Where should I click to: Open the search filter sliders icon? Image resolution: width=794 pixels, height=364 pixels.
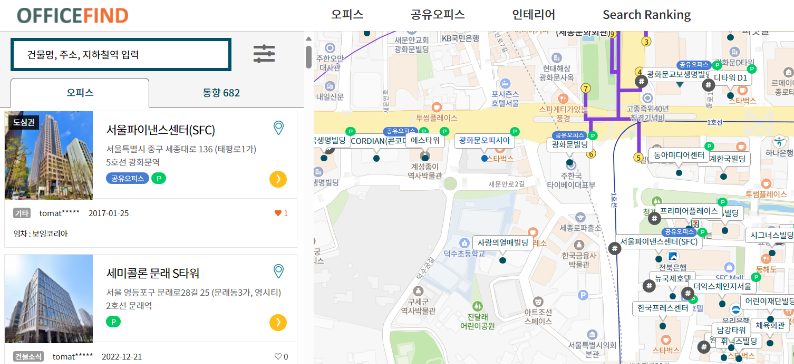(264, 54)
